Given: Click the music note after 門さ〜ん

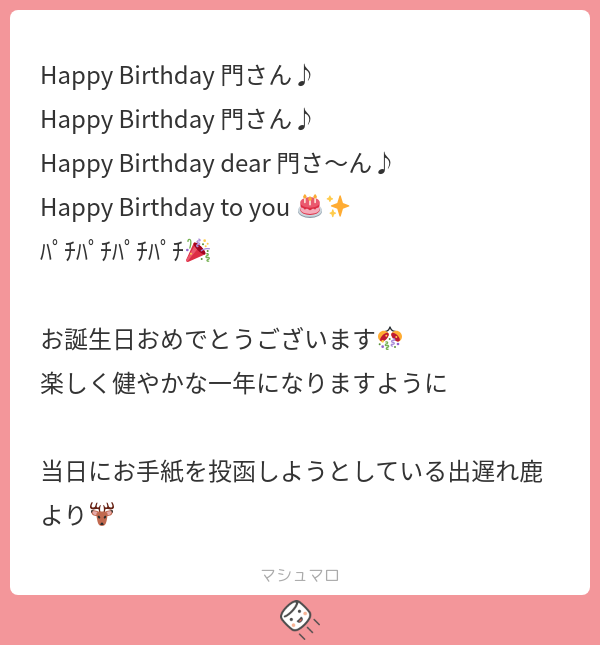Looking at the screenshot, I should [382, 163].
